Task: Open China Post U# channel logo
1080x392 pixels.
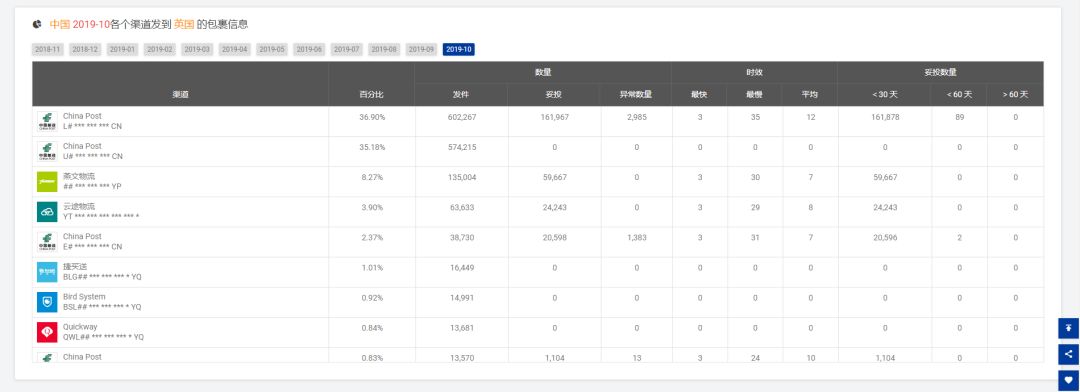Action: point(47,152)
